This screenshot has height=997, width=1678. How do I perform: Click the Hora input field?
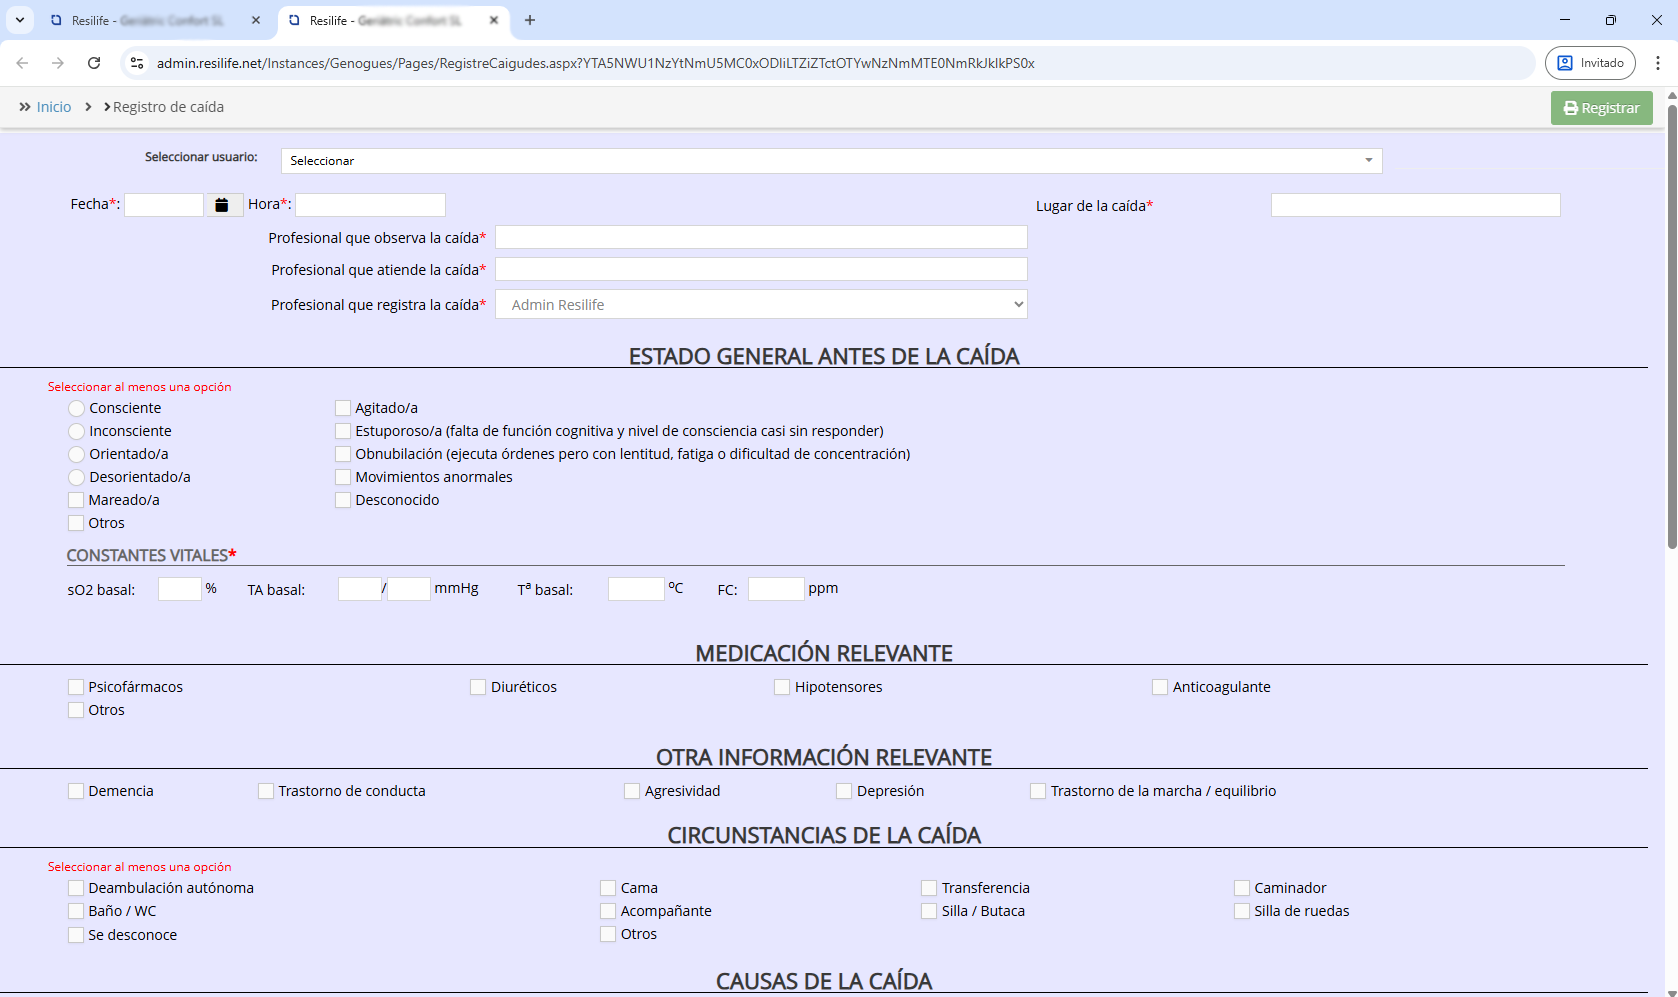(x=370, y=205)
